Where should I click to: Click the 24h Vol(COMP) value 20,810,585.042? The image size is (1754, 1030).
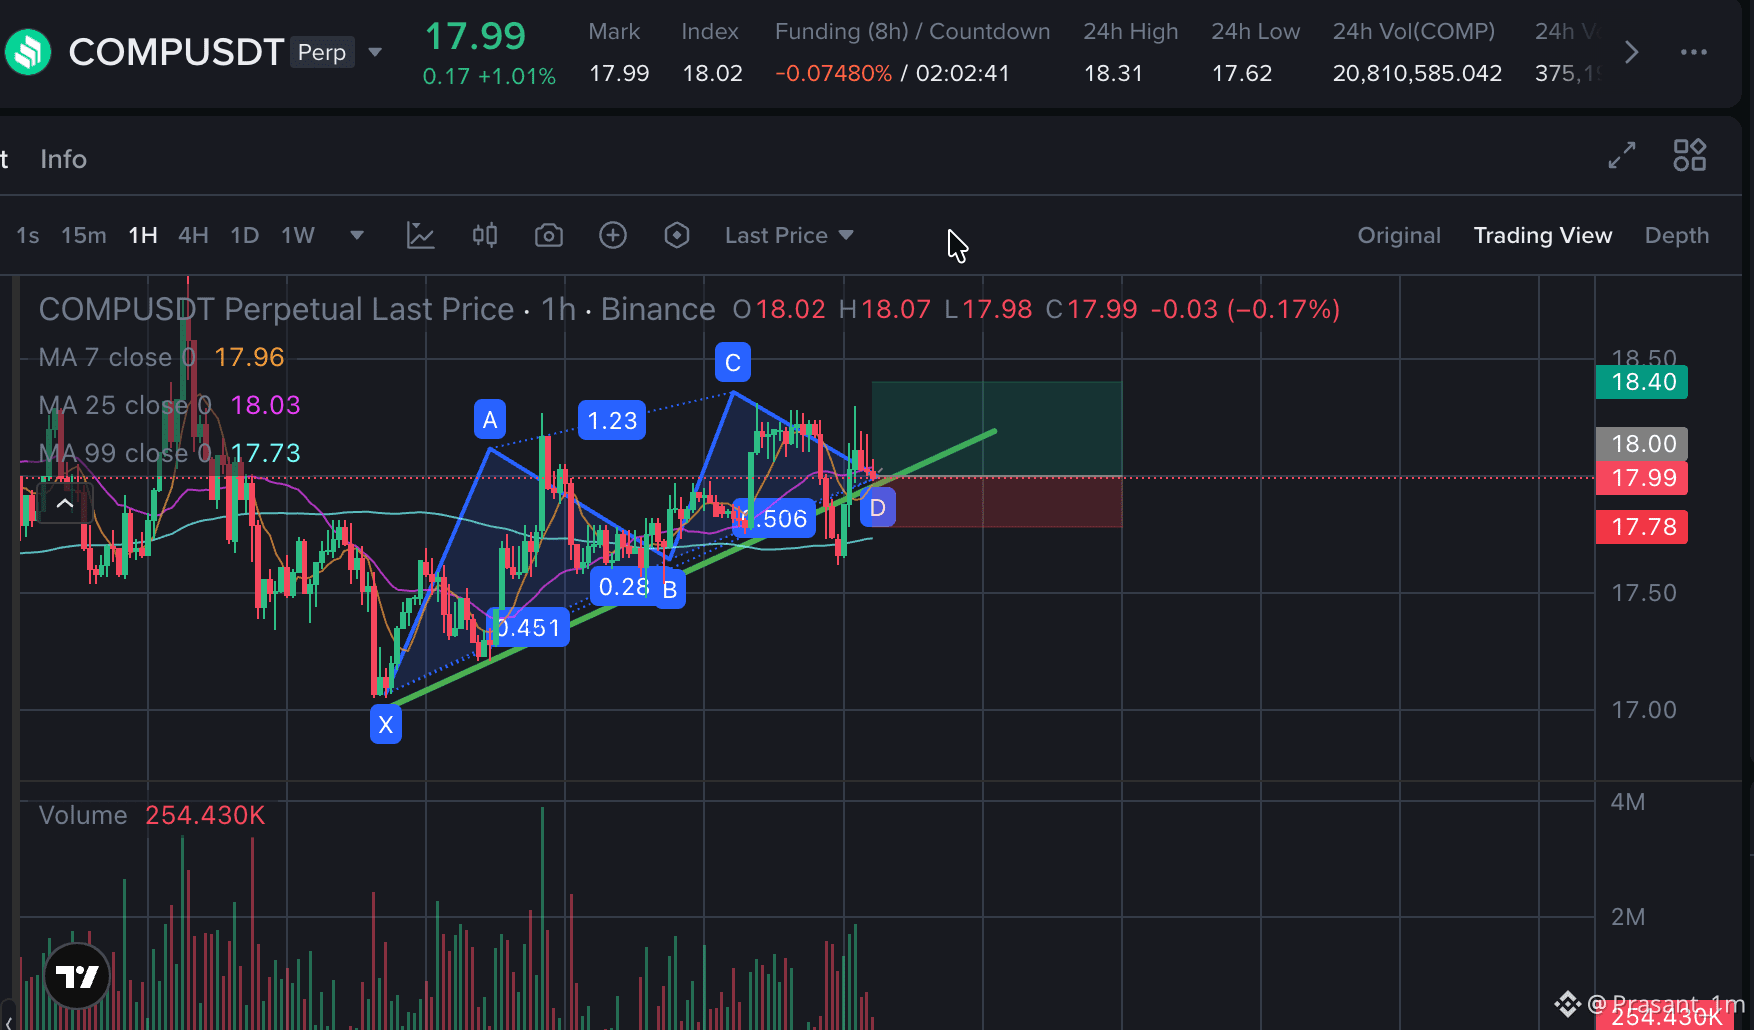pos(1417,73)
